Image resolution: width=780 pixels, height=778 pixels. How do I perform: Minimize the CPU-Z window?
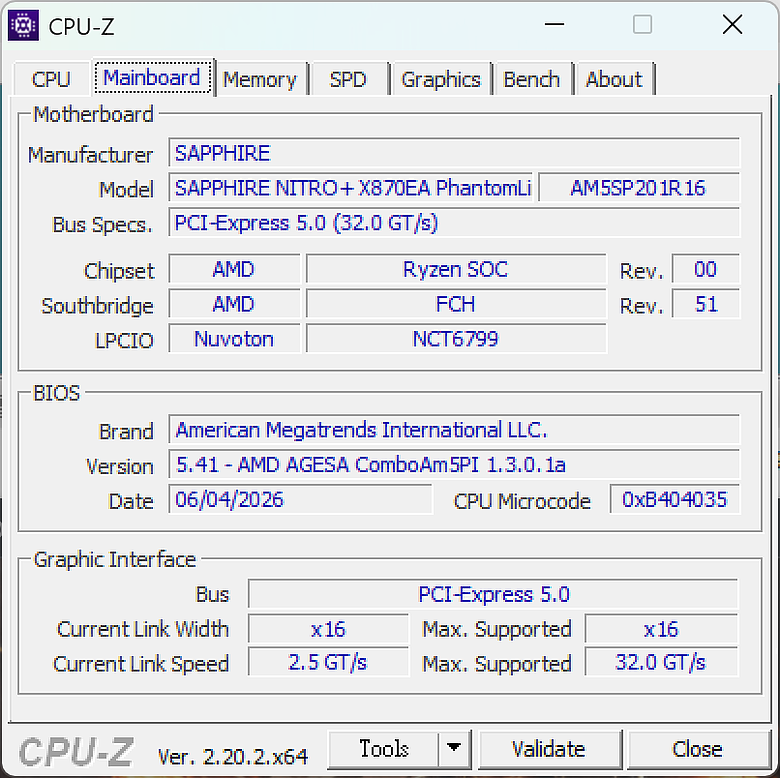click(554, 24)
